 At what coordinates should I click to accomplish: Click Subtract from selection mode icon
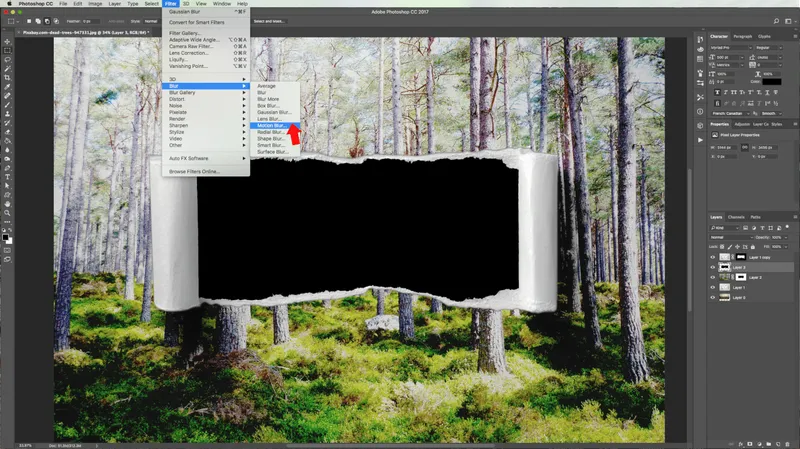click(x=47, y=21)
